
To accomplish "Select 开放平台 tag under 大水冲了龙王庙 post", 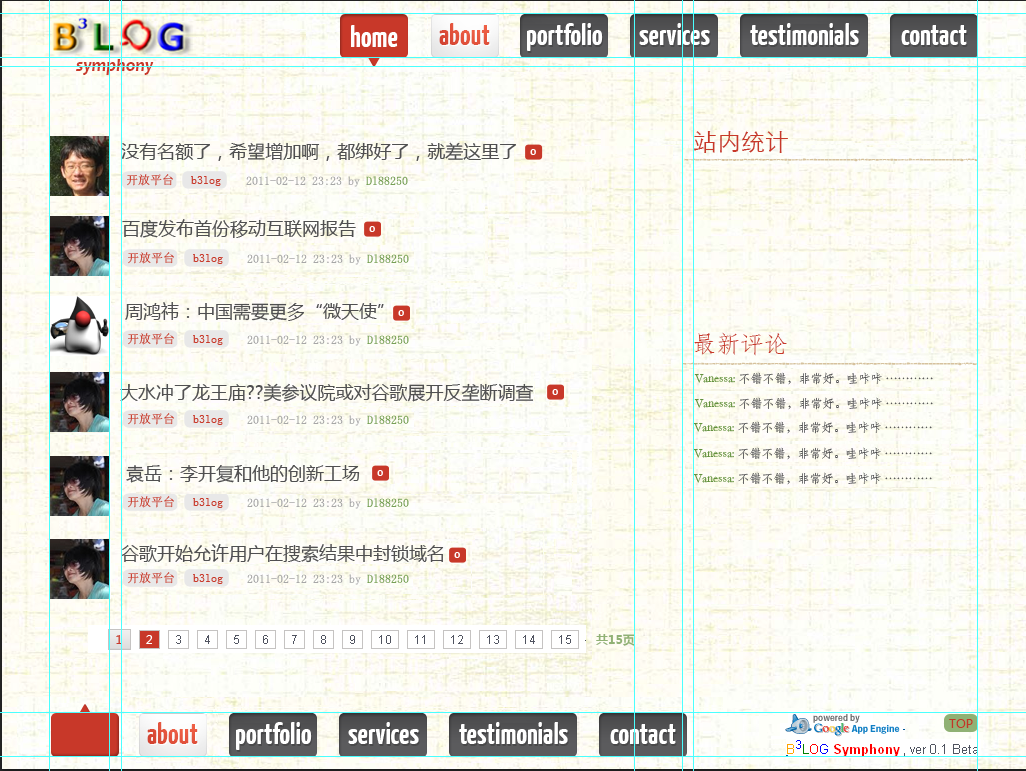I will [x=150, y=419].
